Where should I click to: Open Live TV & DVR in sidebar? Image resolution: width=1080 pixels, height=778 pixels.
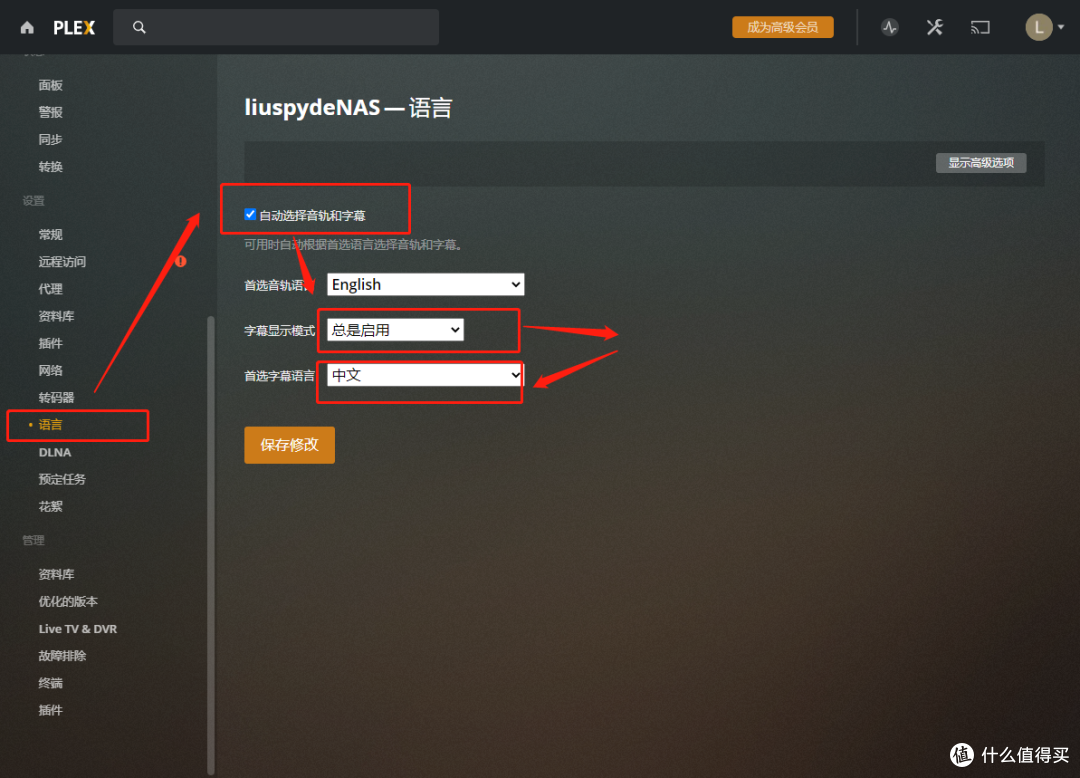click(x=78, y=629)
